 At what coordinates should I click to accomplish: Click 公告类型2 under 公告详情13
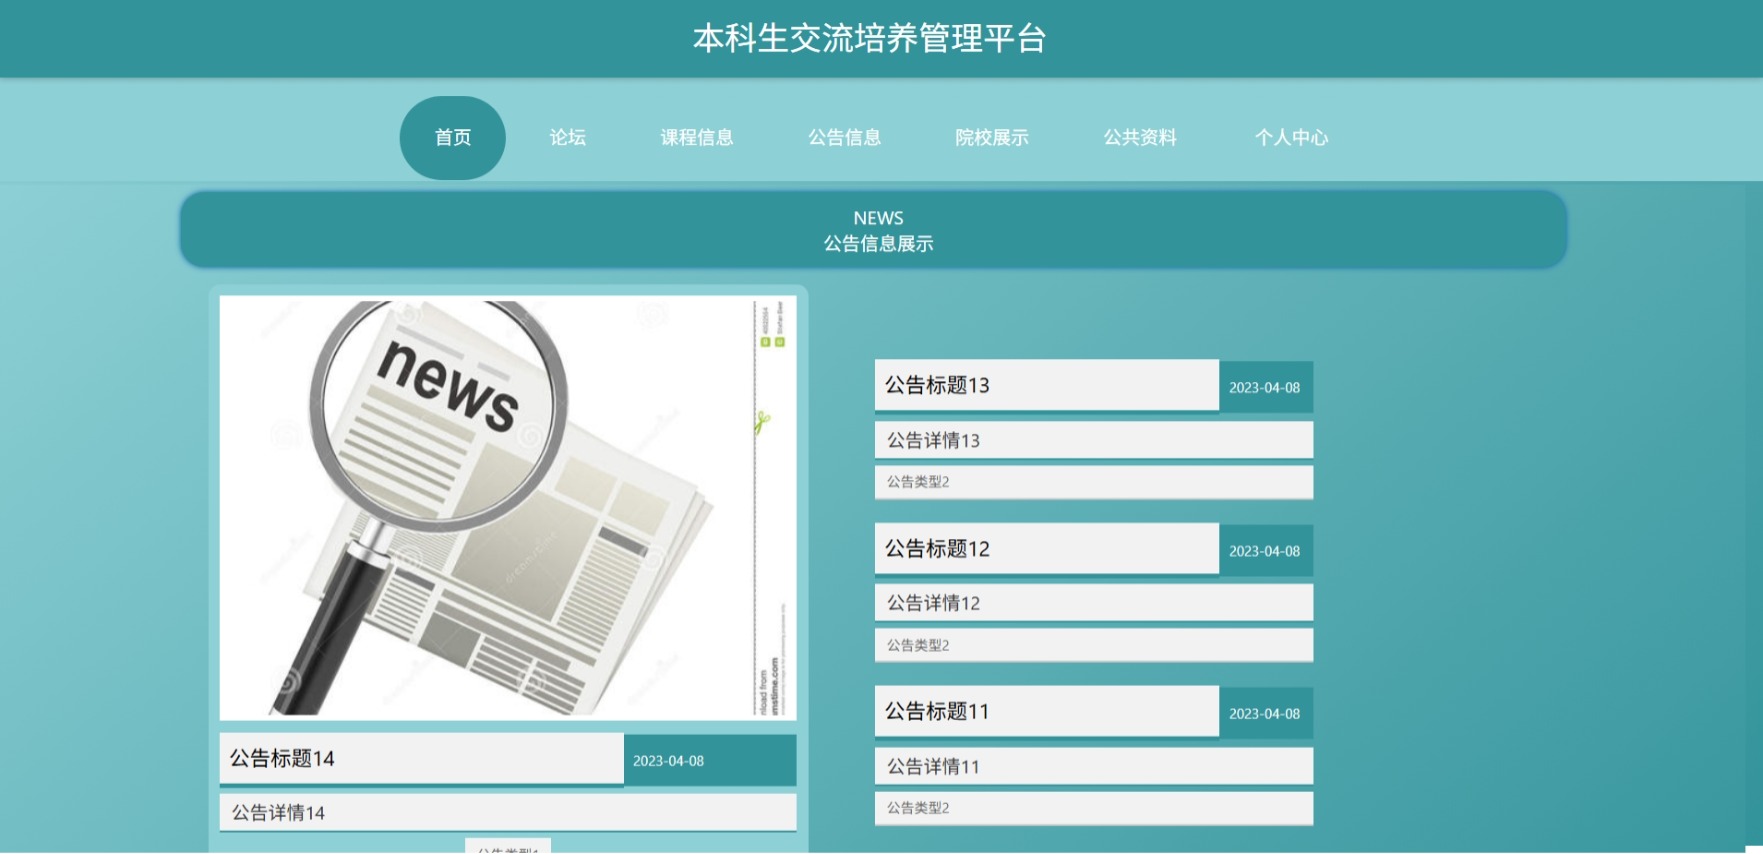pos(1094,482)
